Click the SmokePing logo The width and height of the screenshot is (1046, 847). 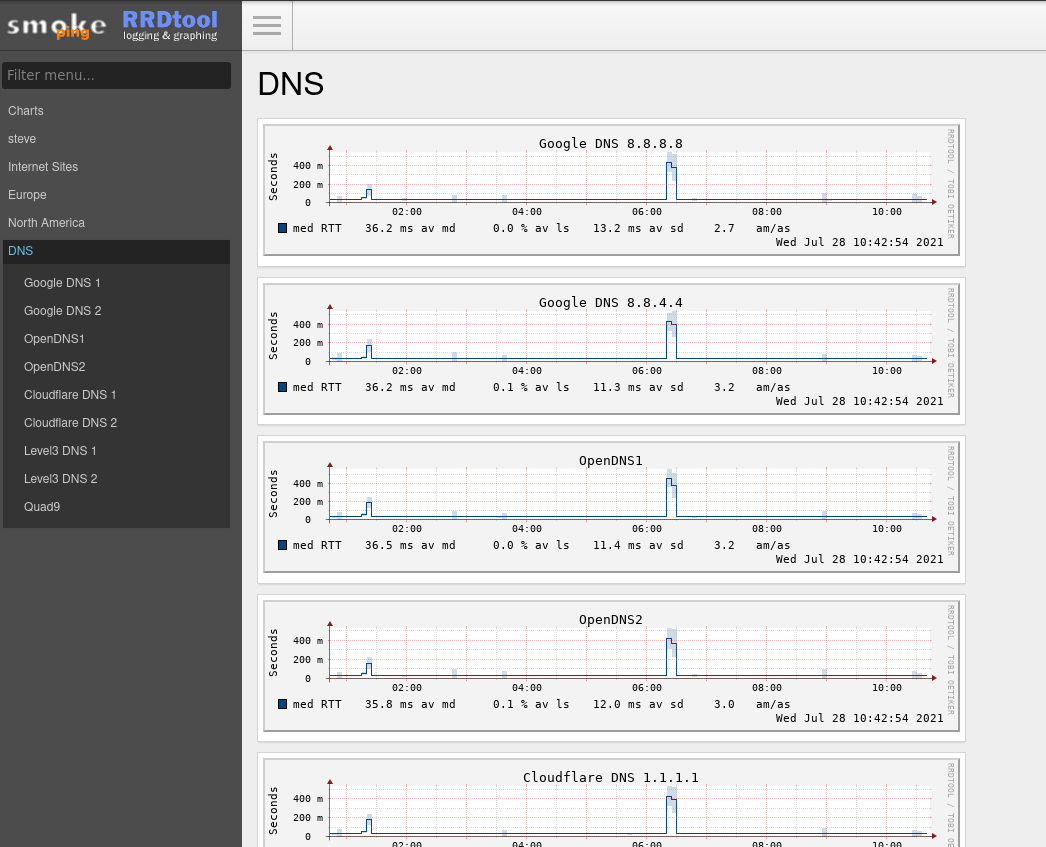click(x=56, y=25)
